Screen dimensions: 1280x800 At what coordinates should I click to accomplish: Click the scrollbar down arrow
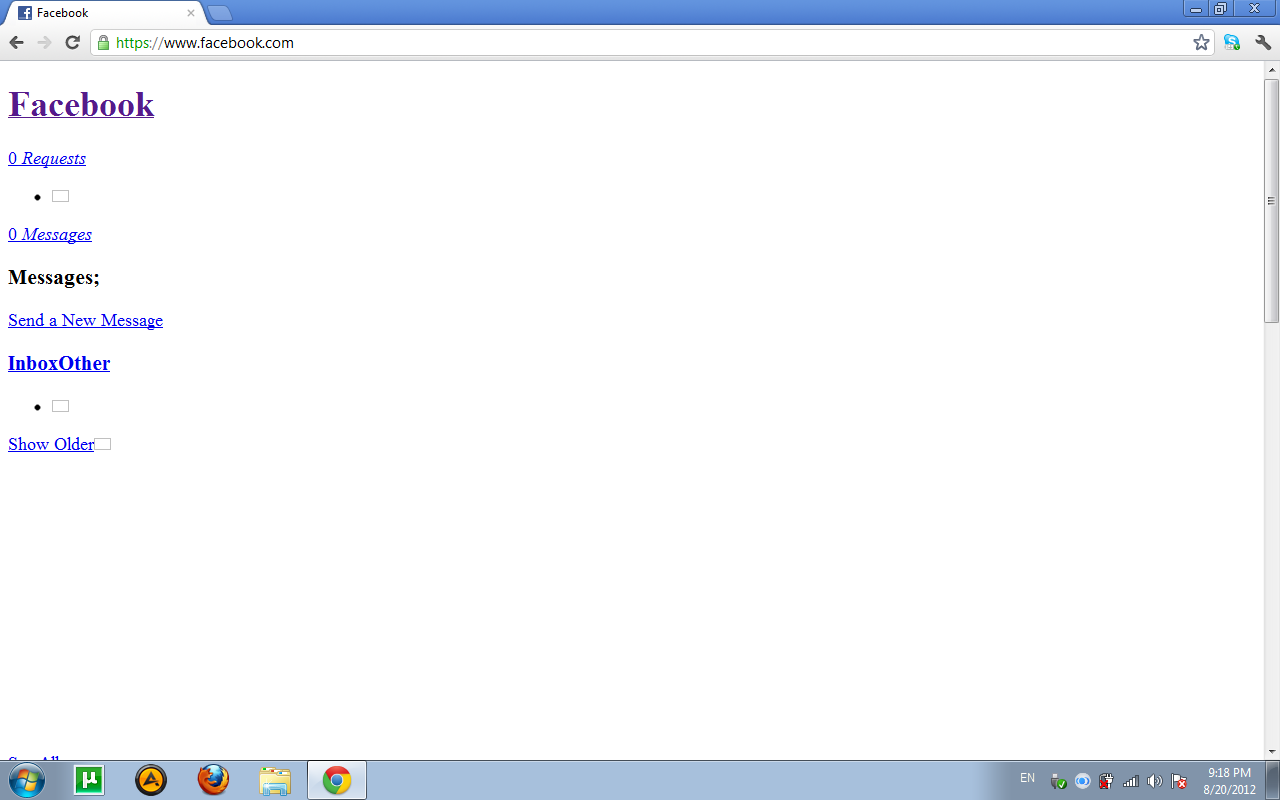[1272, 751]
